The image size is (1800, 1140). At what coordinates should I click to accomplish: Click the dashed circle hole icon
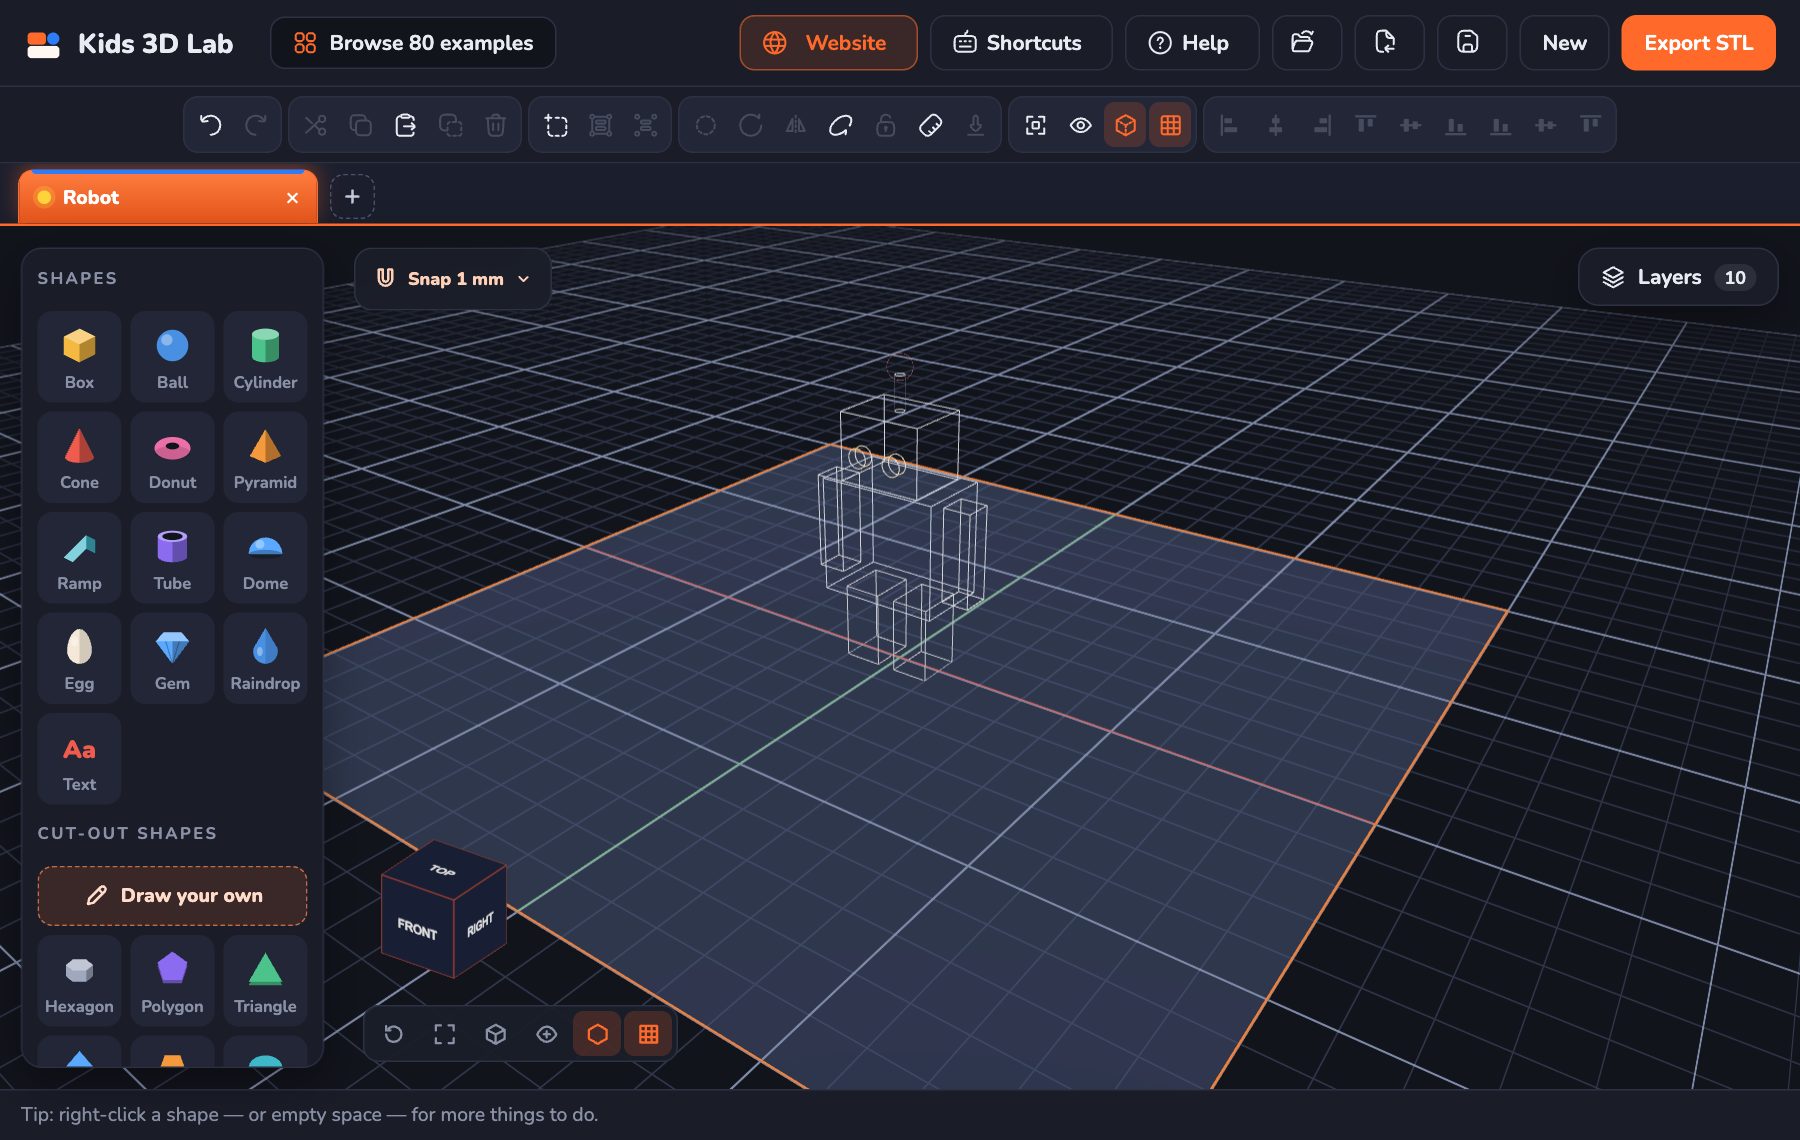coord(705,125)
